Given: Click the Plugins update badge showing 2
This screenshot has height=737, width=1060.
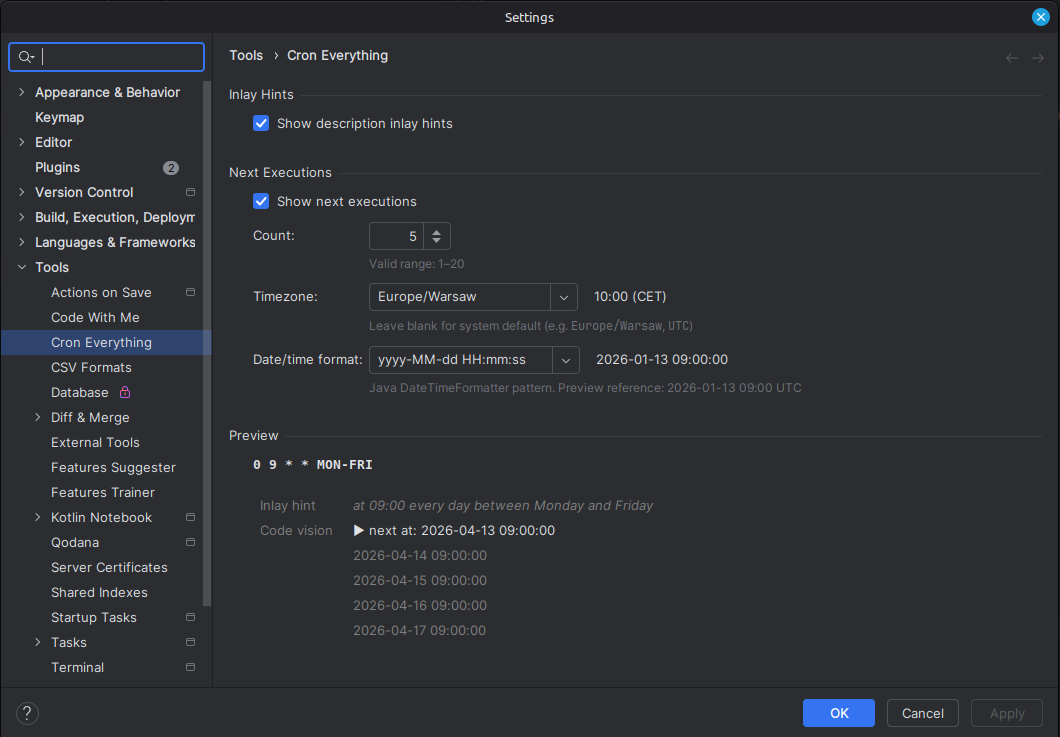Looking at the screenshot, I should click(x=171, y=168).
